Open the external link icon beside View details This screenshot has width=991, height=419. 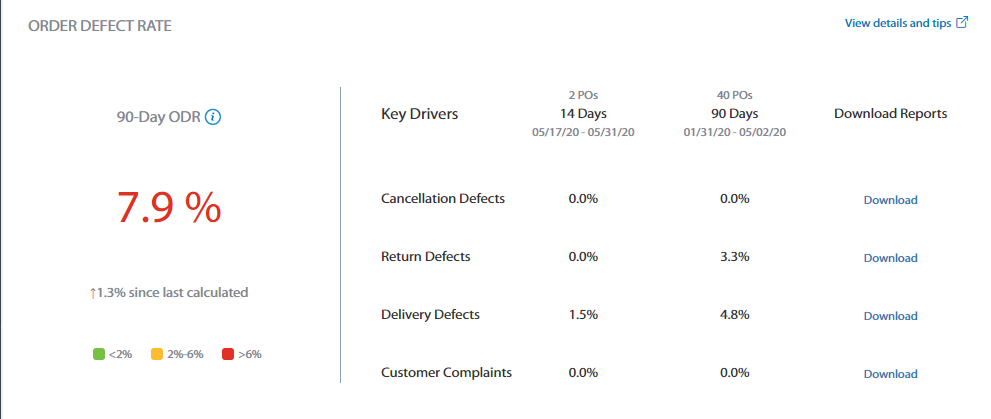tap(962, 23)
